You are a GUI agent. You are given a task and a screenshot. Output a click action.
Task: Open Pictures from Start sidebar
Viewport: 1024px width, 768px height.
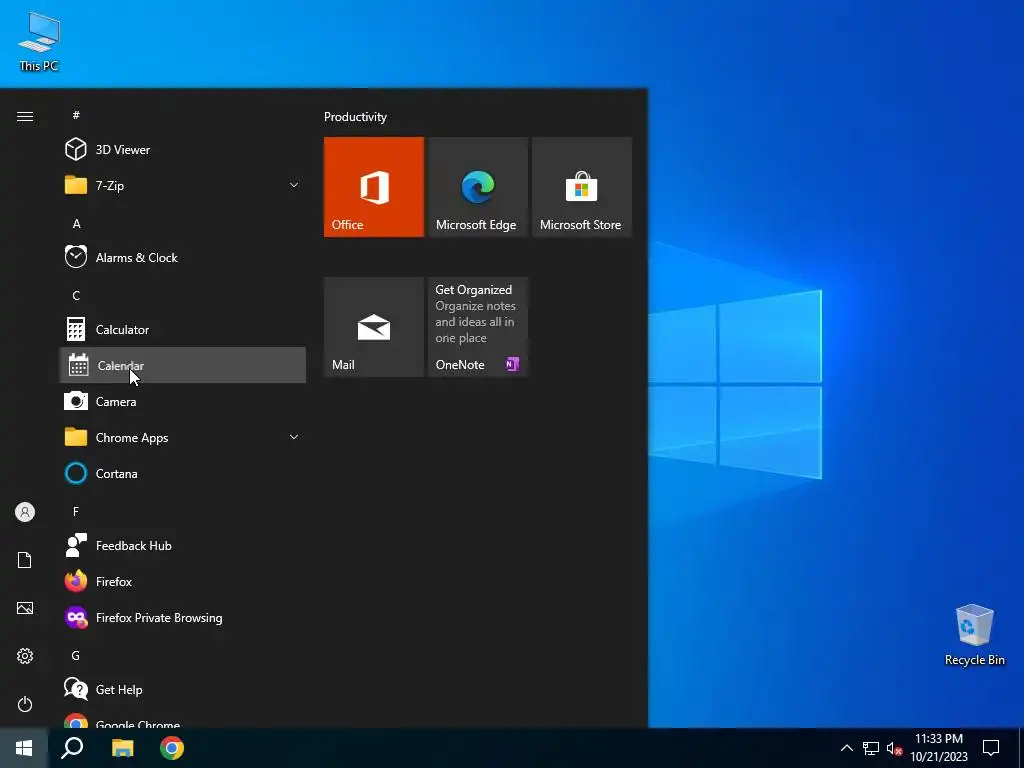coord(25,608)
